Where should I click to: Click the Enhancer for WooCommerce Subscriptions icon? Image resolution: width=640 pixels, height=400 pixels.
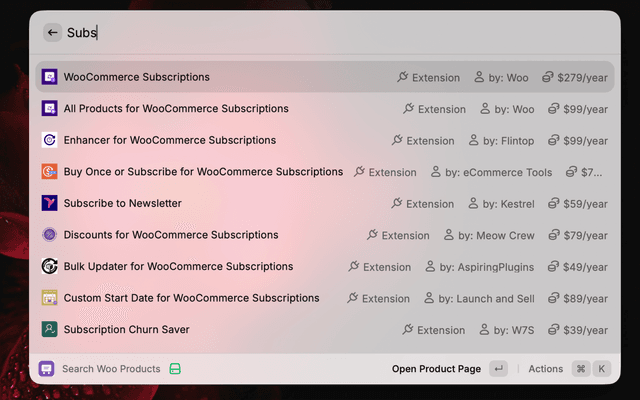(49, 141)
